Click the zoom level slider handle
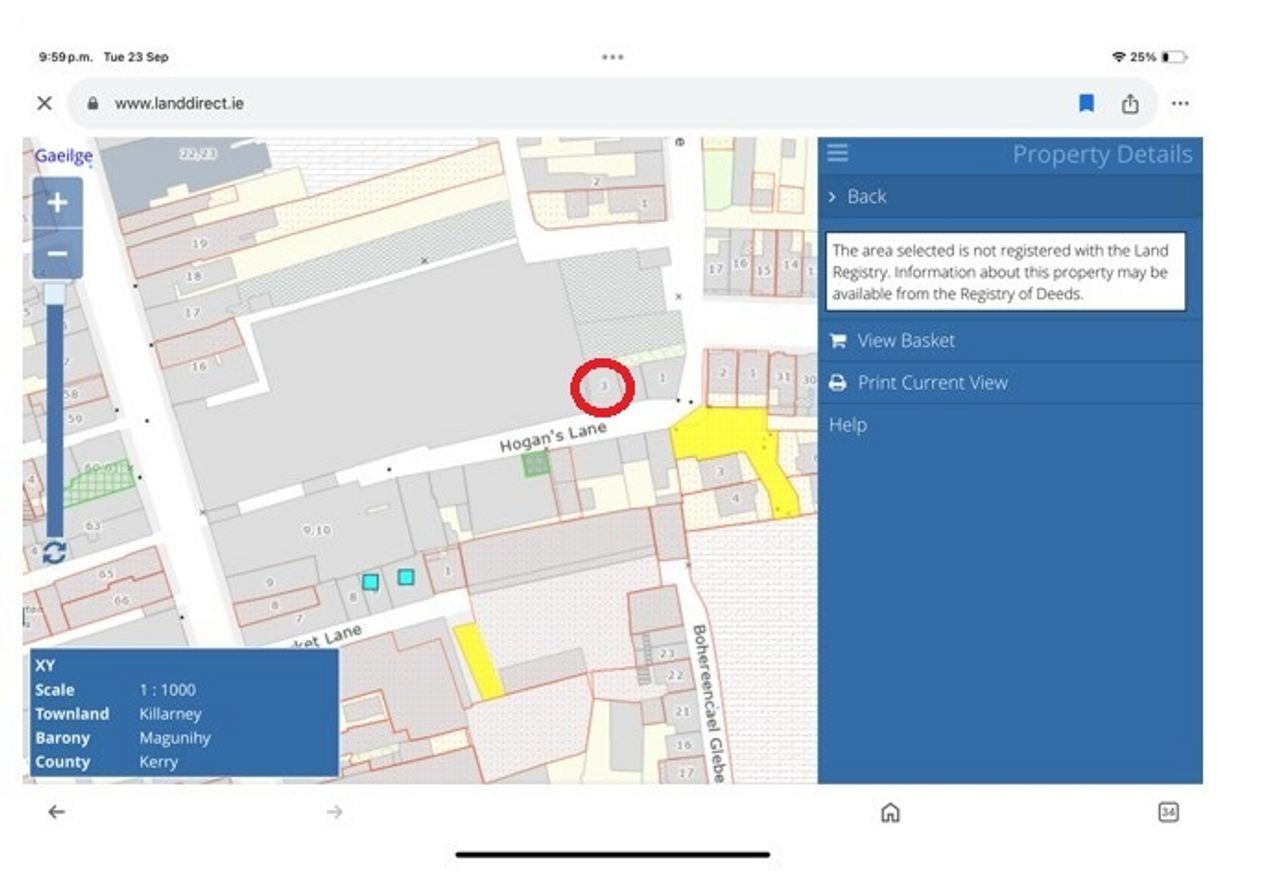Image resolution: width=1280 pixels, height=871 pixels. (55, 292)
